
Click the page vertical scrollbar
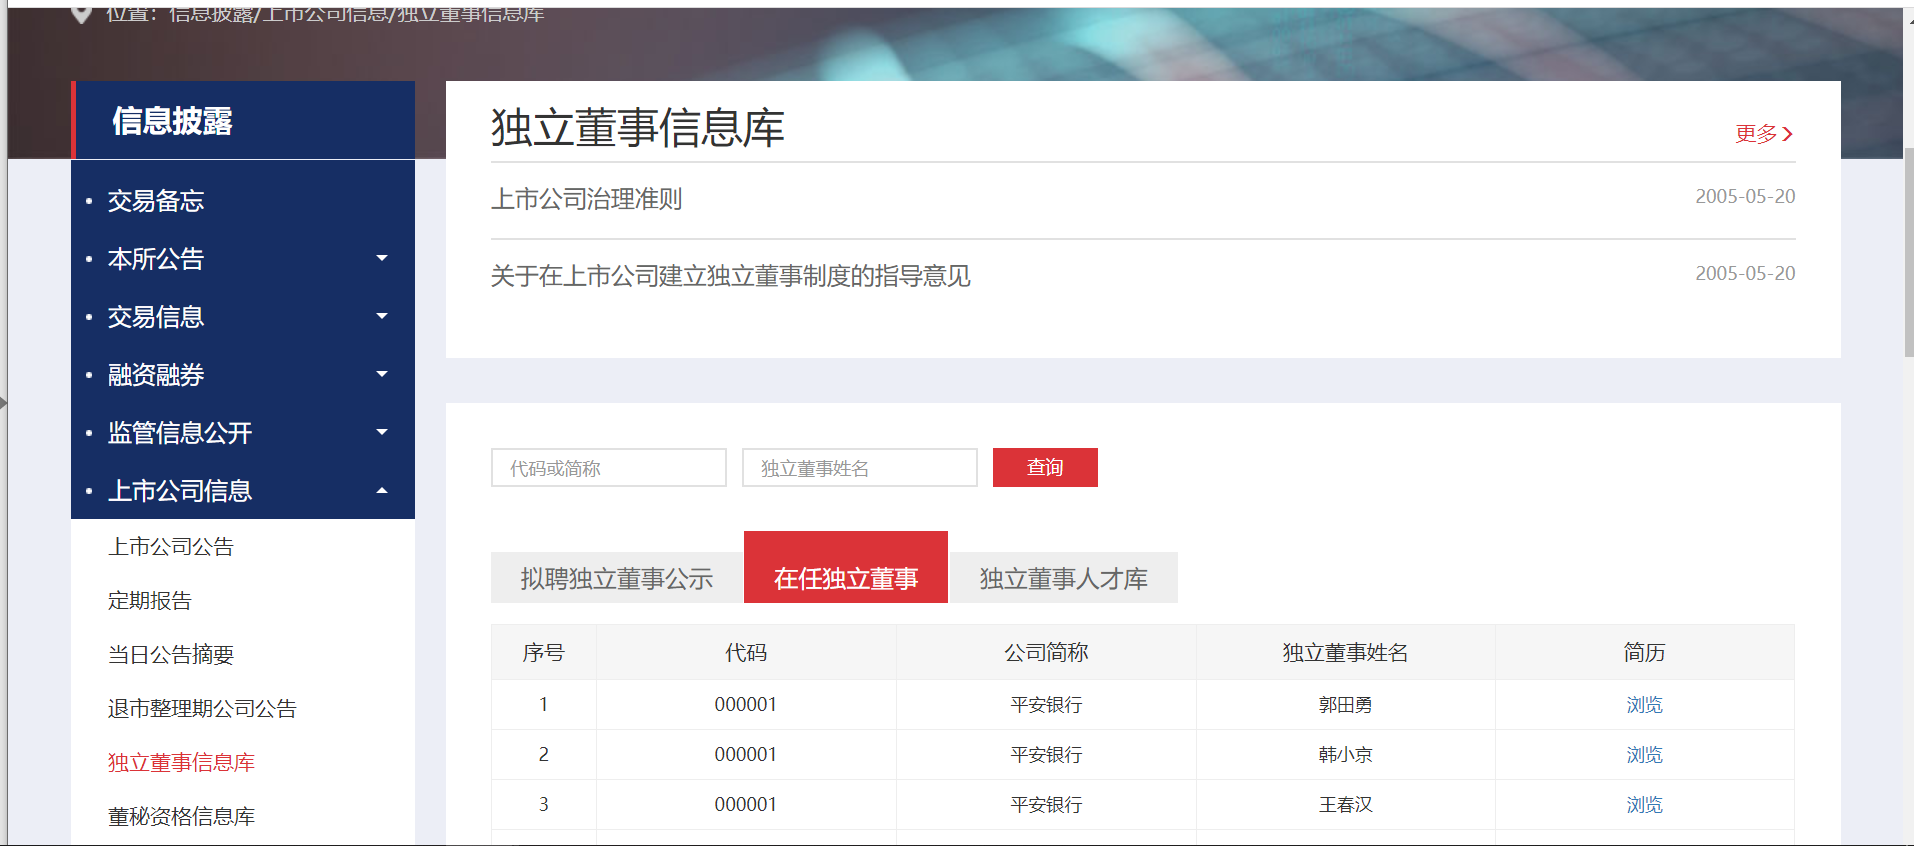click(x=1908, y=250)
